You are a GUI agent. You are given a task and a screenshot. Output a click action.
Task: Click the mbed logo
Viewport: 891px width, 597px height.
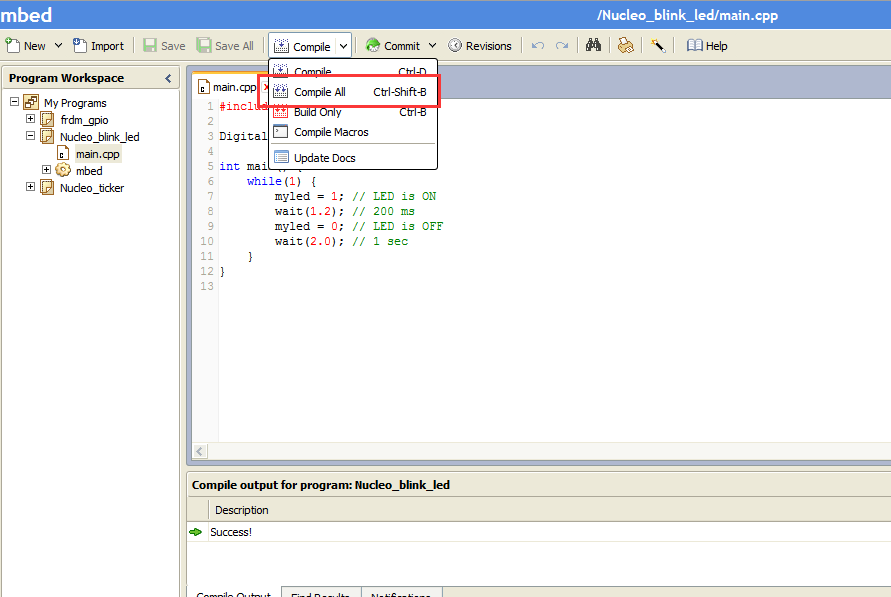26,15
